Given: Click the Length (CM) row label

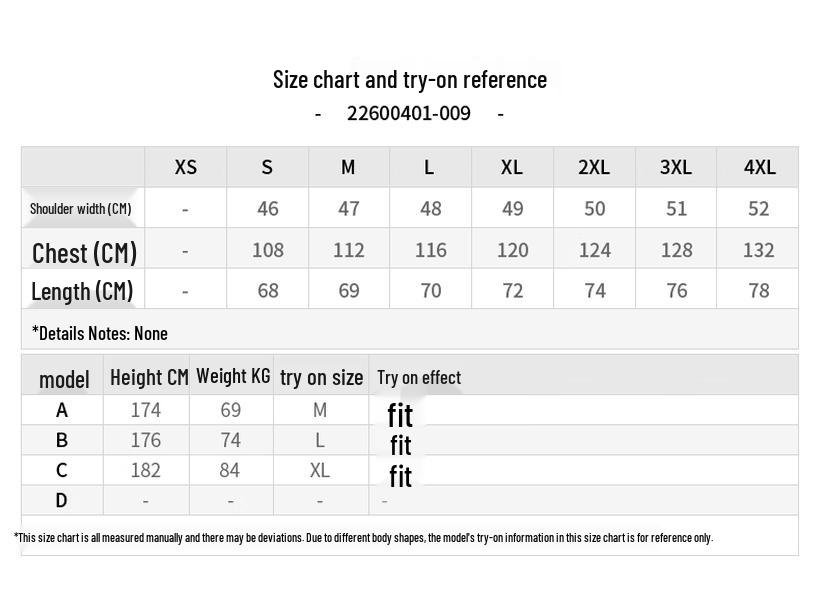Looking at the screenshot, I should coord(82,292).
